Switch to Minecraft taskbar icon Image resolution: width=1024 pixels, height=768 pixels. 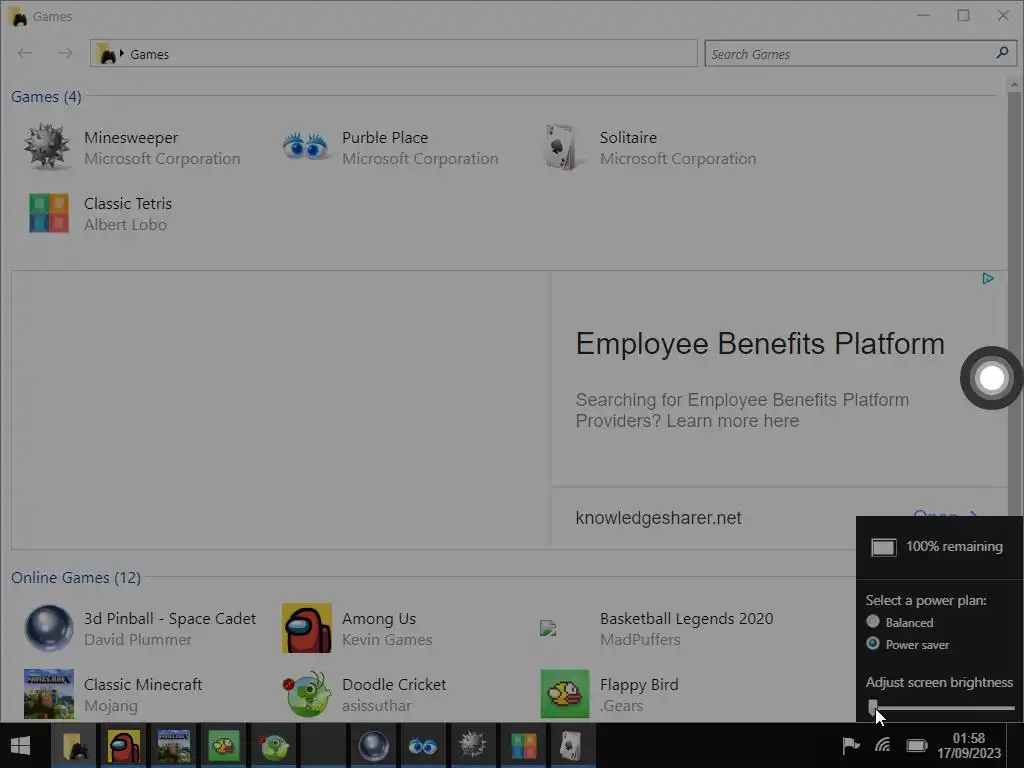(x=174, y=745)
